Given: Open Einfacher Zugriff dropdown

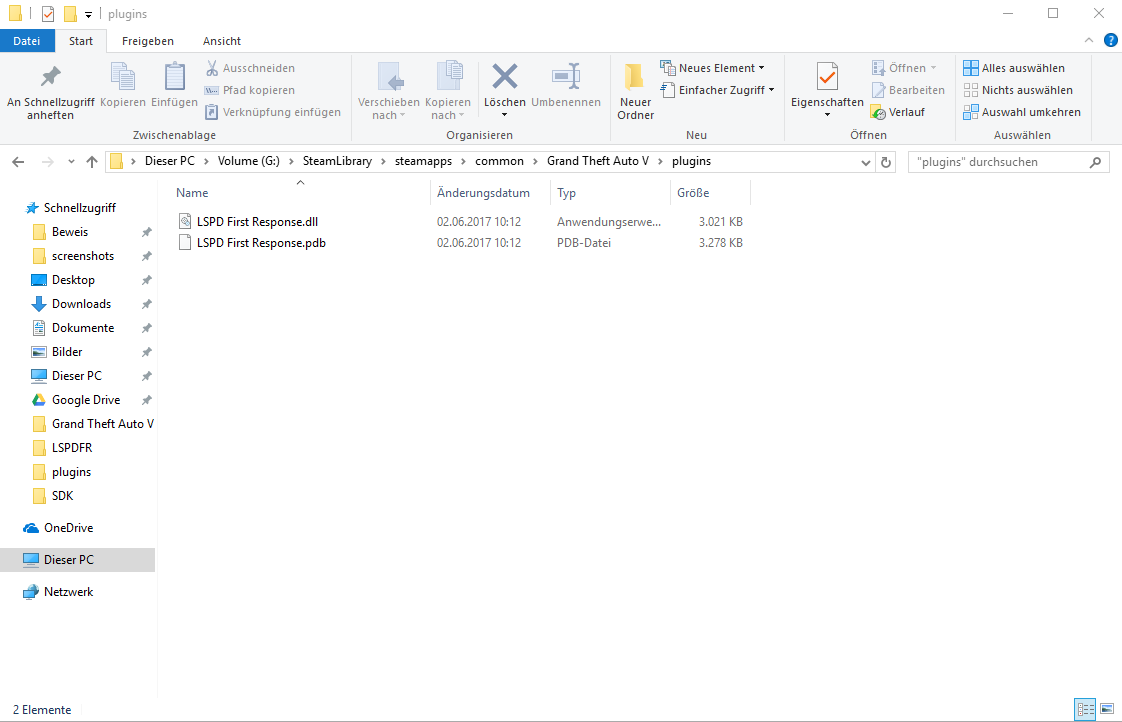Looking at the screenshot, I should (718, 90).
